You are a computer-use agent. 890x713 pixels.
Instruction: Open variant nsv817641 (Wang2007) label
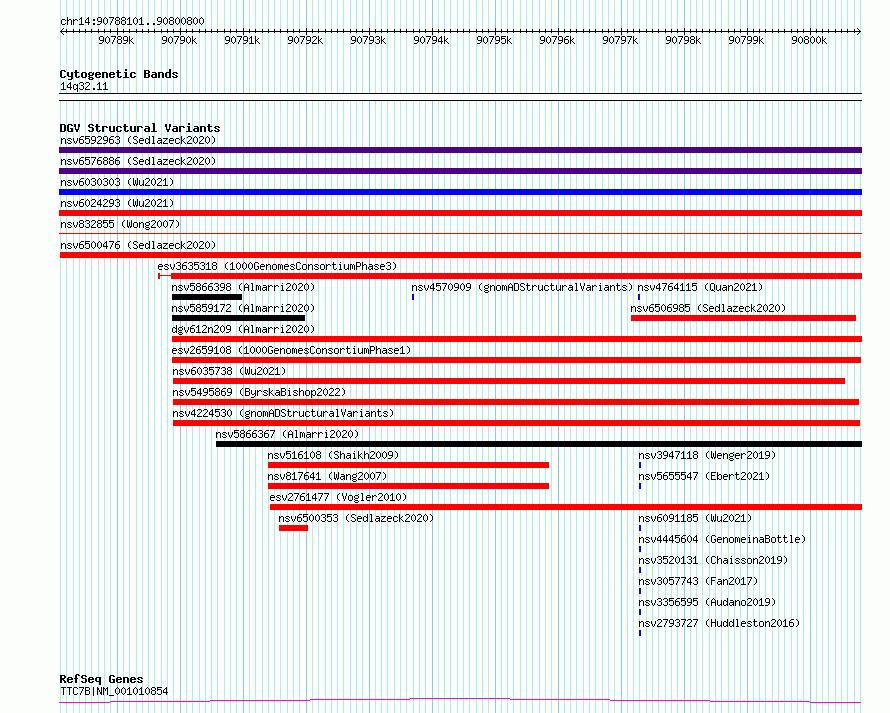pyautogui.click(x=327, y=476)
